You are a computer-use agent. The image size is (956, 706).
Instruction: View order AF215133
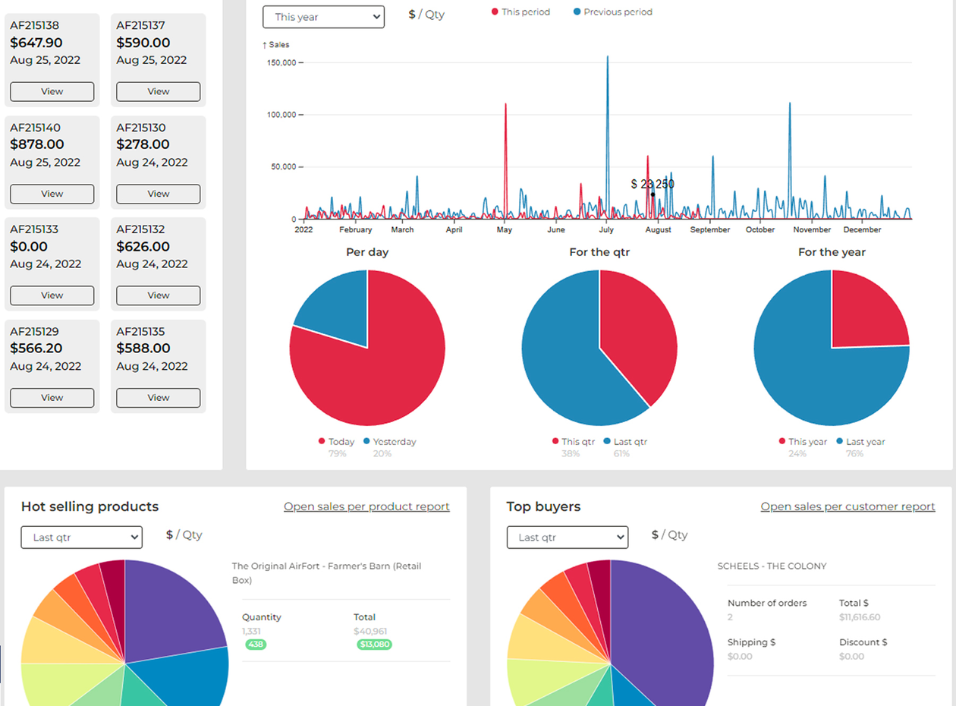tap(51, 295)
